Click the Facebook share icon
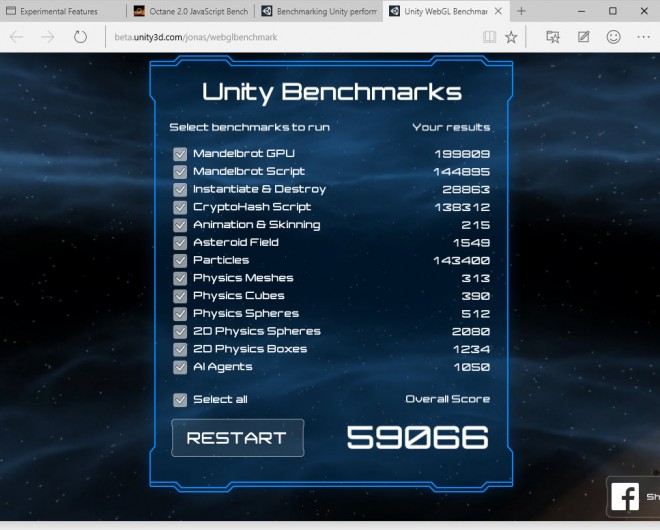Image resolution: width=660 pixels, height=530 pixels. 625,497
